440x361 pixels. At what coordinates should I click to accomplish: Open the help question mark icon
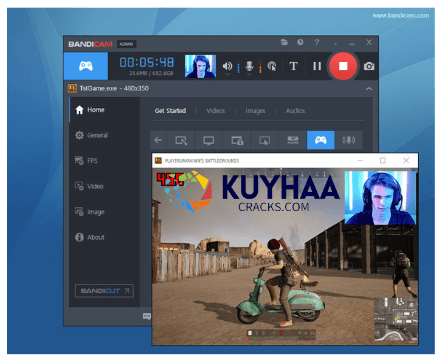[317, 42]
